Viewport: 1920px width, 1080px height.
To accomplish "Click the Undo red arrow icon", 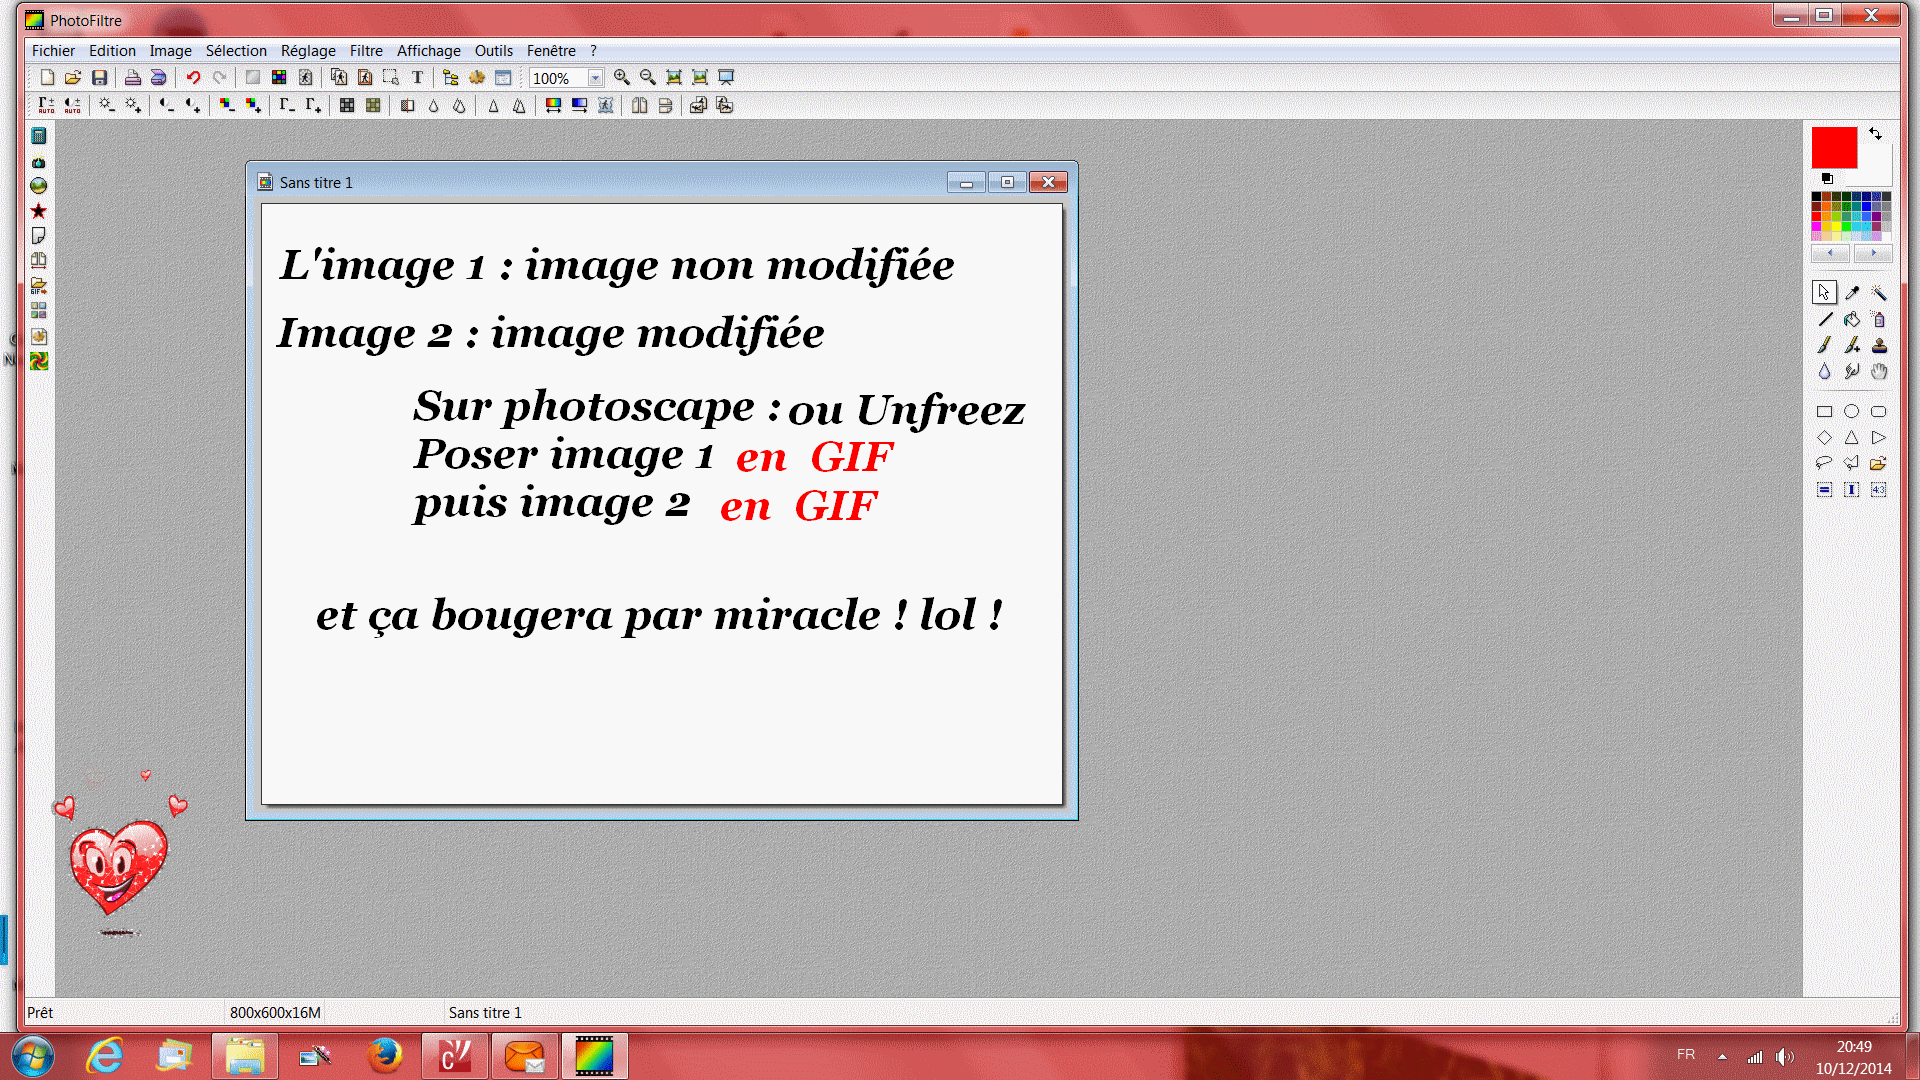I will (193, 77).
